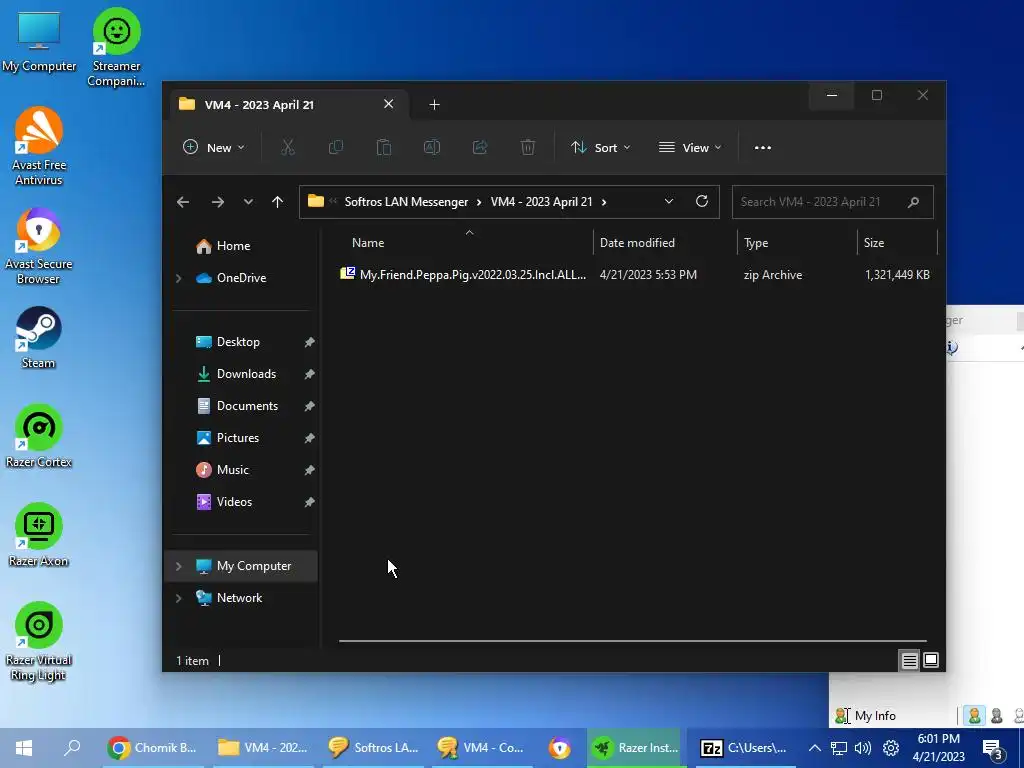This screenshot has height=768, width=1024.
Task: Select Streamer Companion desktop icon
Action: (x=116, y=47)
